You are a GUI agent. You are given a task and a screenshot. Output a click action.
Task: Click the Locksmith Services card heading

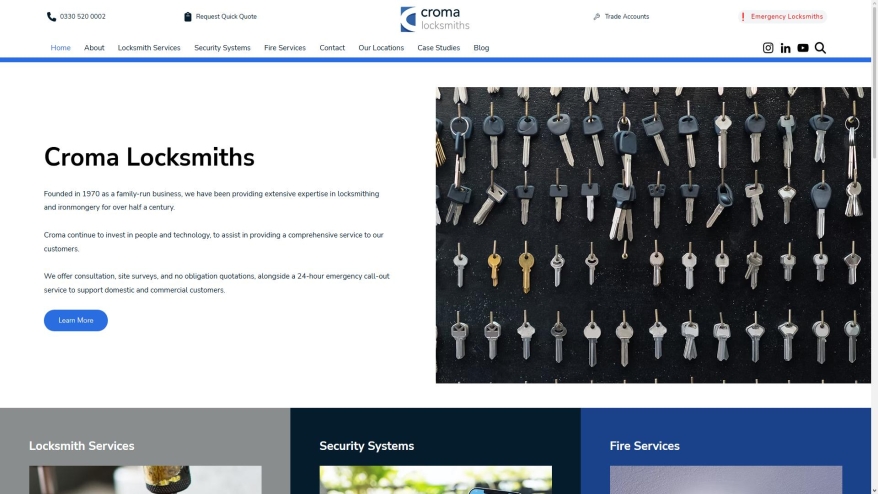coord(82,446)
